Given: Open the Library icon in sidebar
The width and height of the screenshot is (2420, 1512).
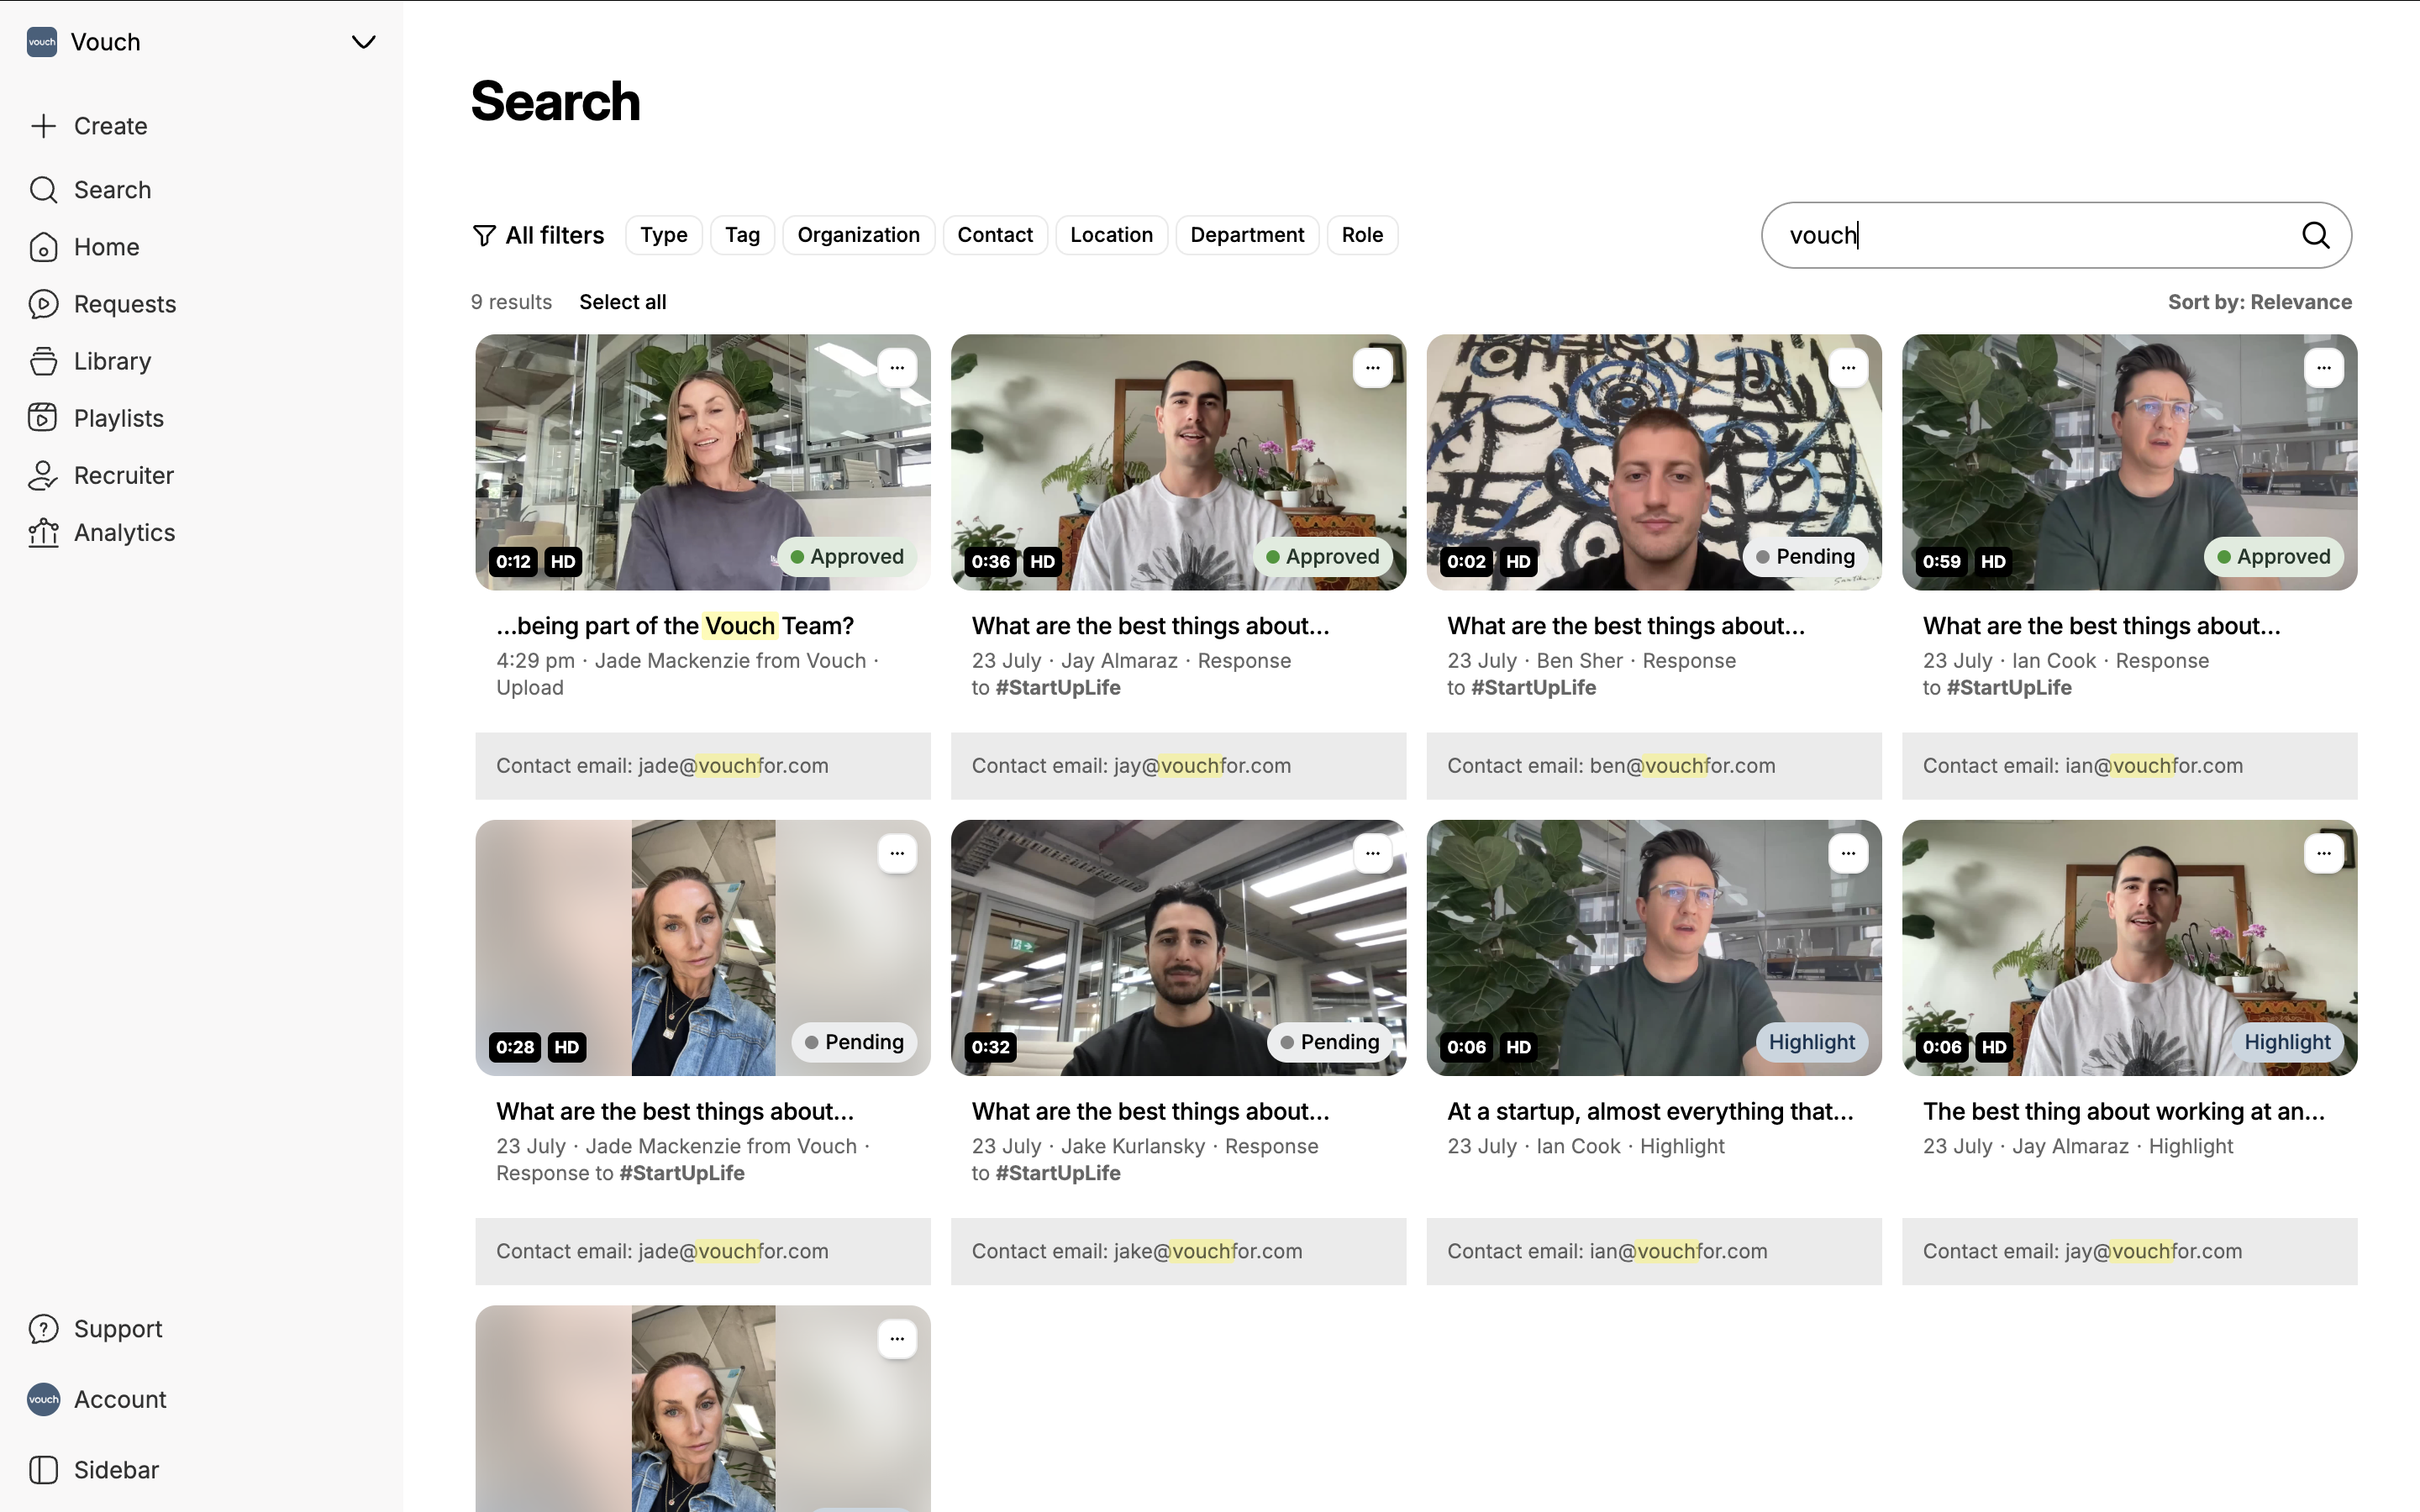Looking at the screenshot, I should pos(43,361).
